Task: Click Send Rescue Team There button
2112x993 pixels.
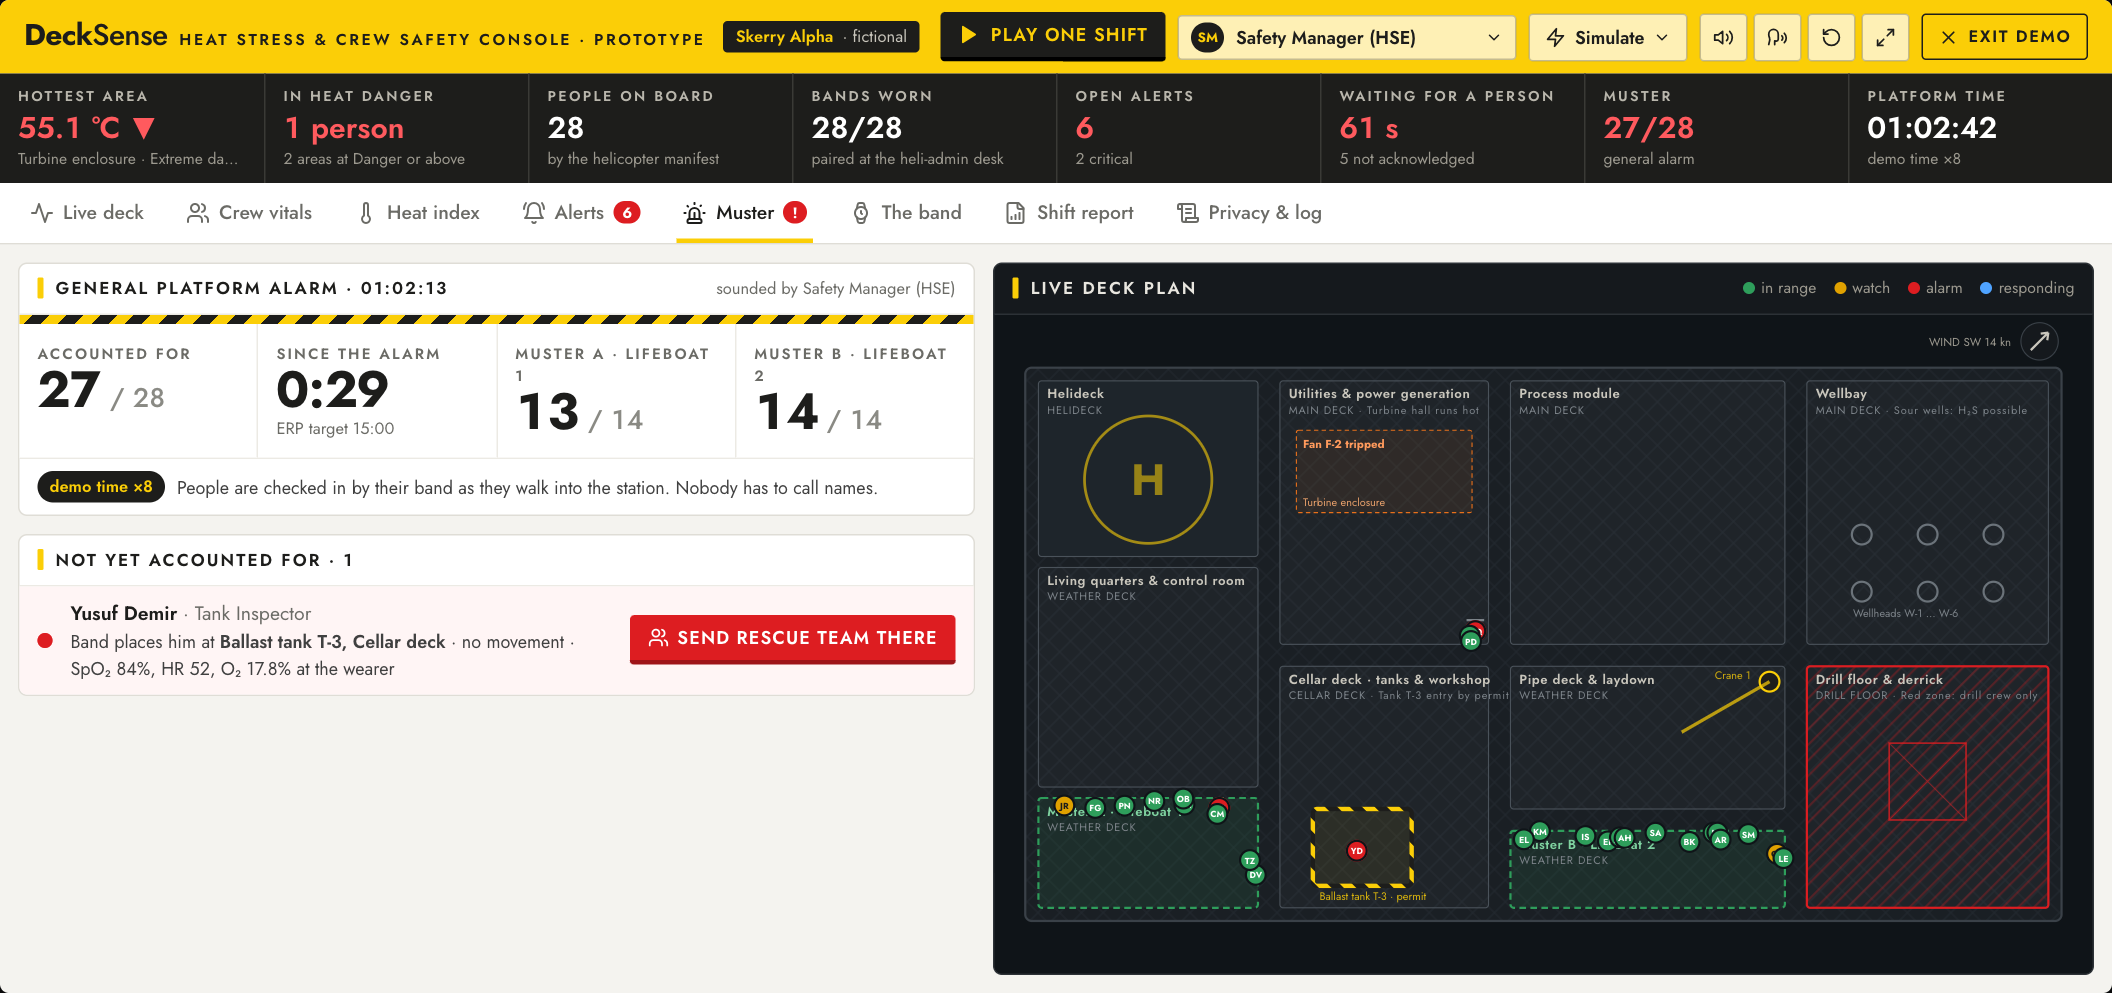Action: pyautogui.click(x=792, y=638)
